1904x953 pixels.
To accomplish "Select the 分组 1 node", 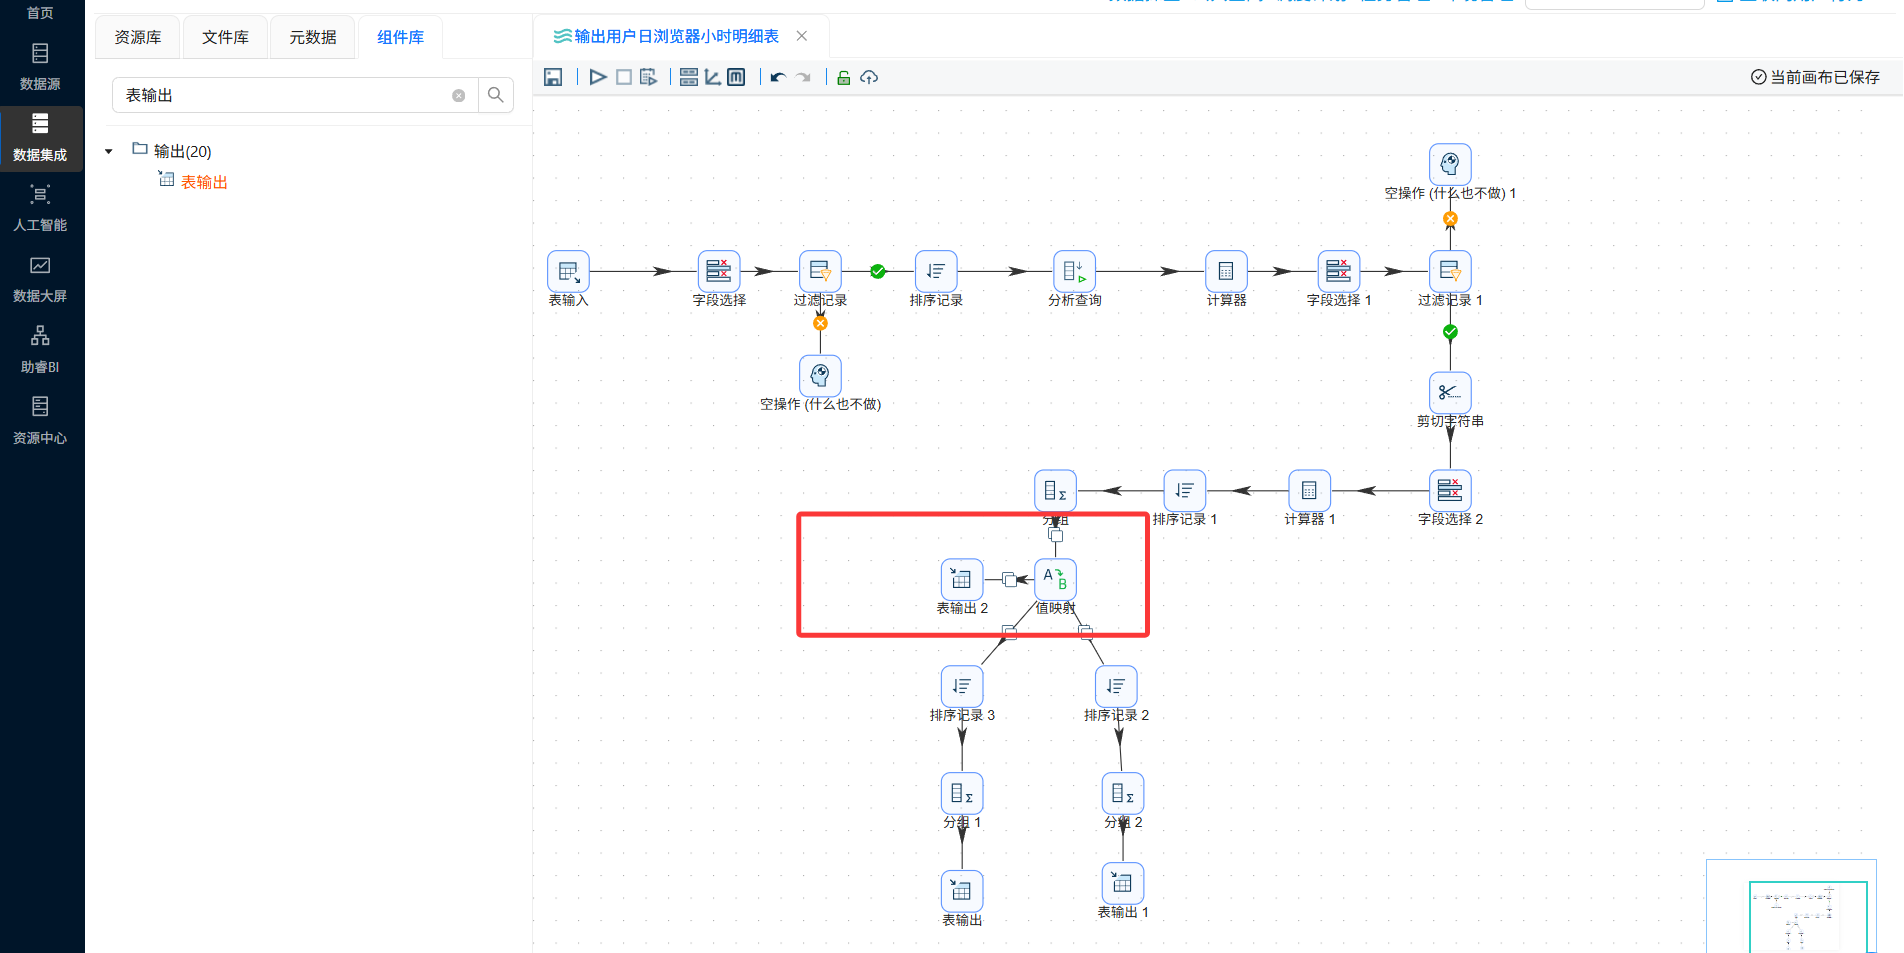I will point(962,793).
